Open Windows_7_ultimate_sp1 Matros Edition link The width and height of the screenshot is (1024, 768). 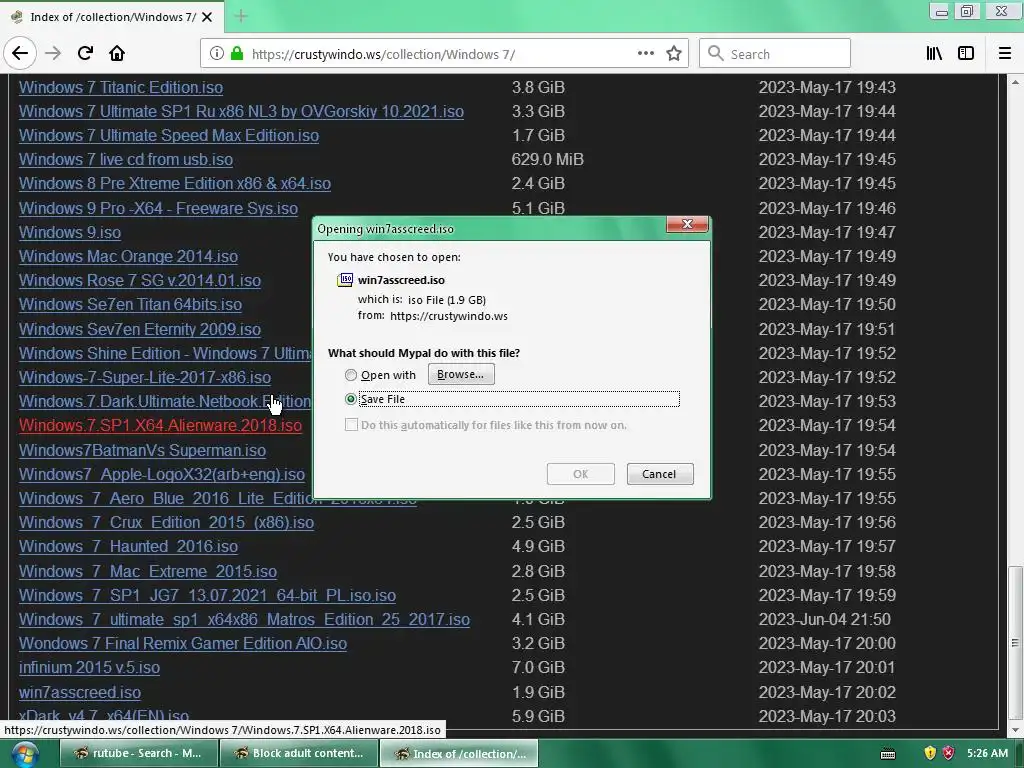tap(244, 620)
